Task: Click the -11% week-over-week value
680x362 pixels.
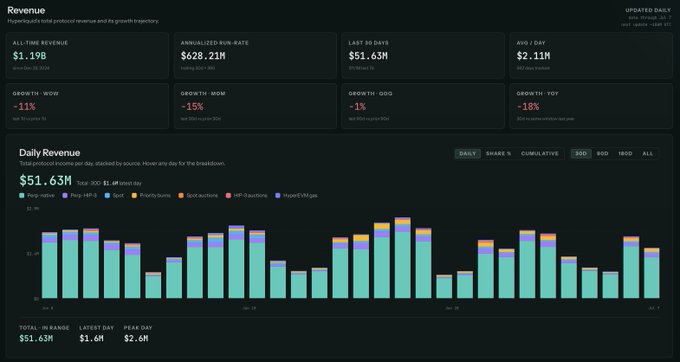Action: tap(24, 107)
